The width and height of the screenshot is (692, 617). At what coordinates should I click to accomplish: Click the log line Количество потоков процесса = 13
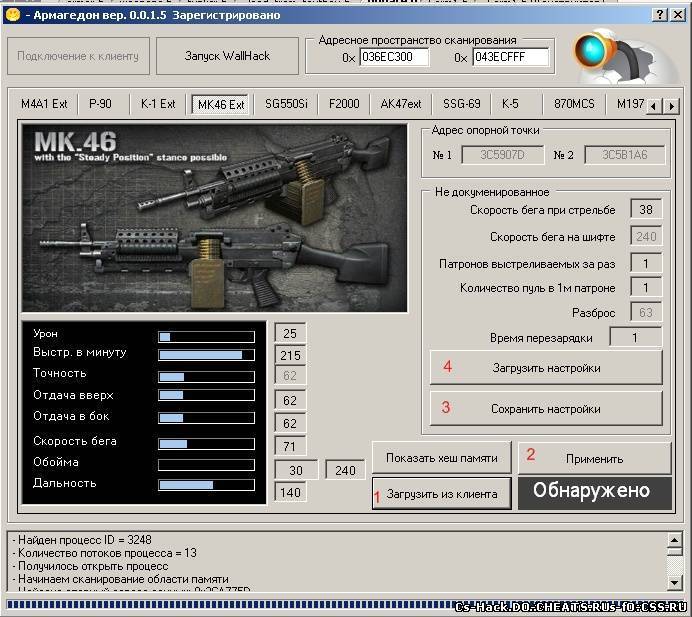(104, 553)
